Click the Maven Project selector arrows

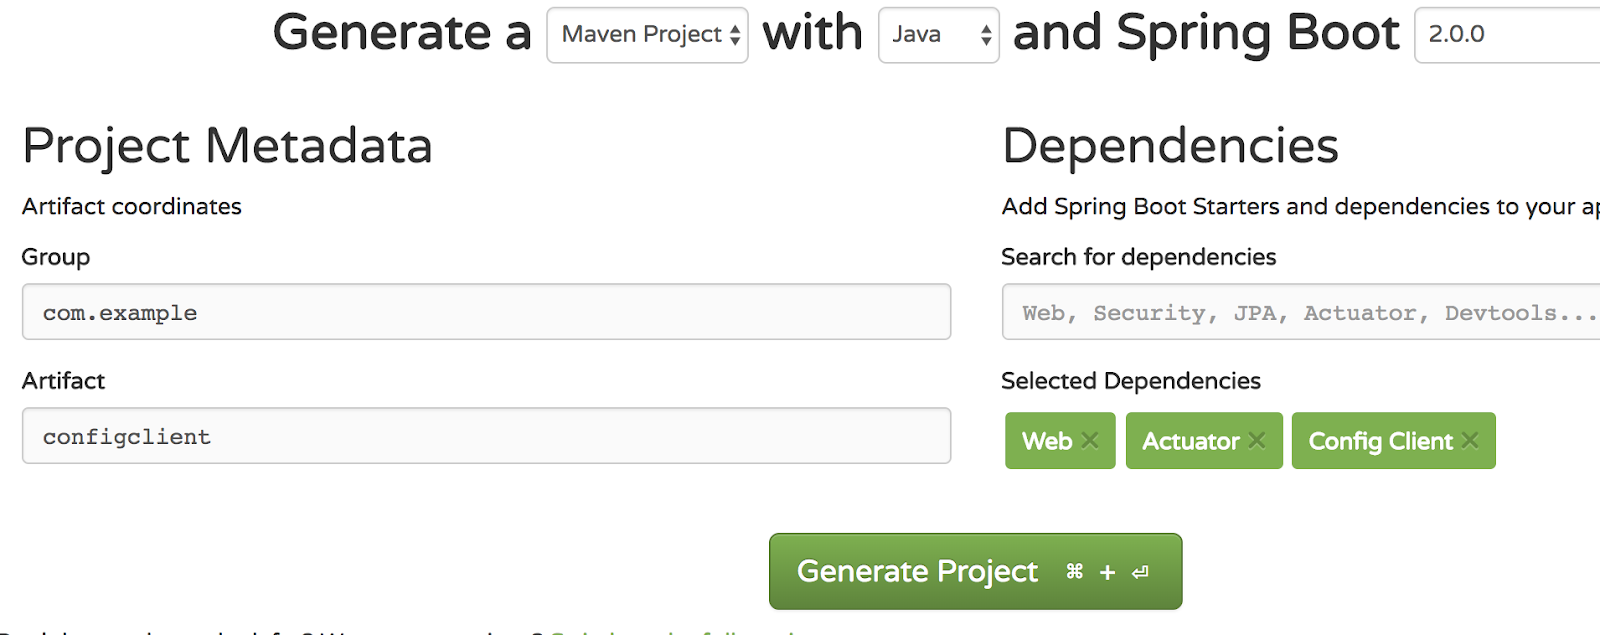click(x=735, y=35)
